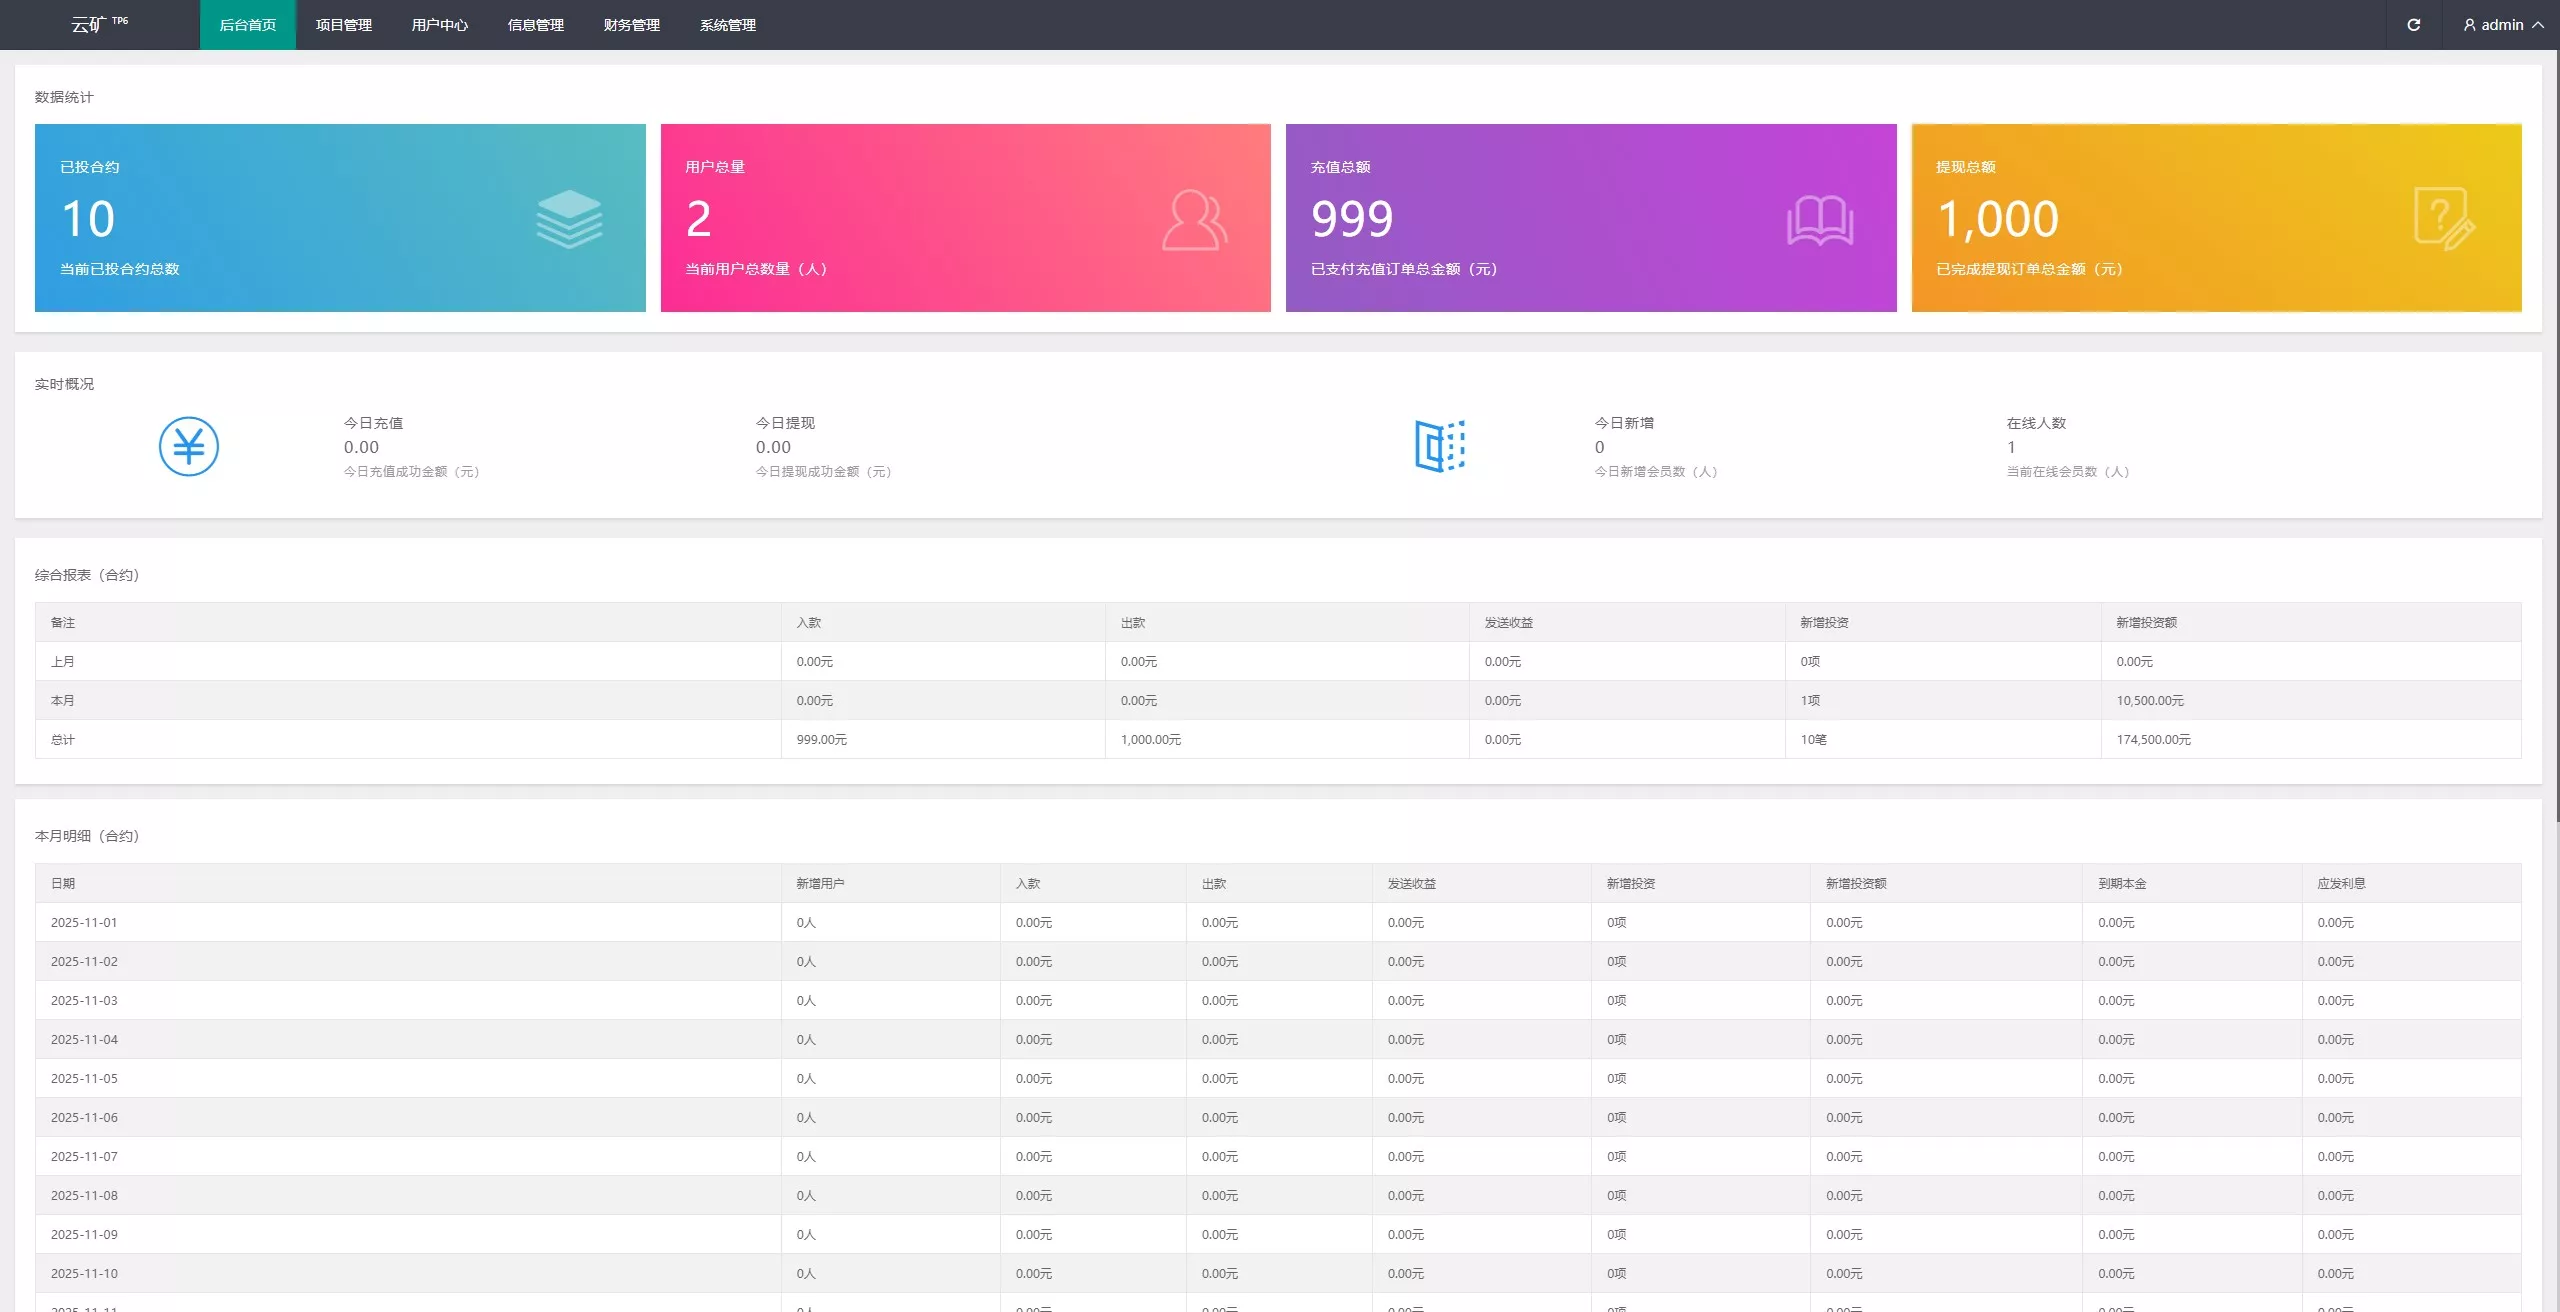Open the 信息管理 menu
2560x1312 pixels.
point(536,25)
